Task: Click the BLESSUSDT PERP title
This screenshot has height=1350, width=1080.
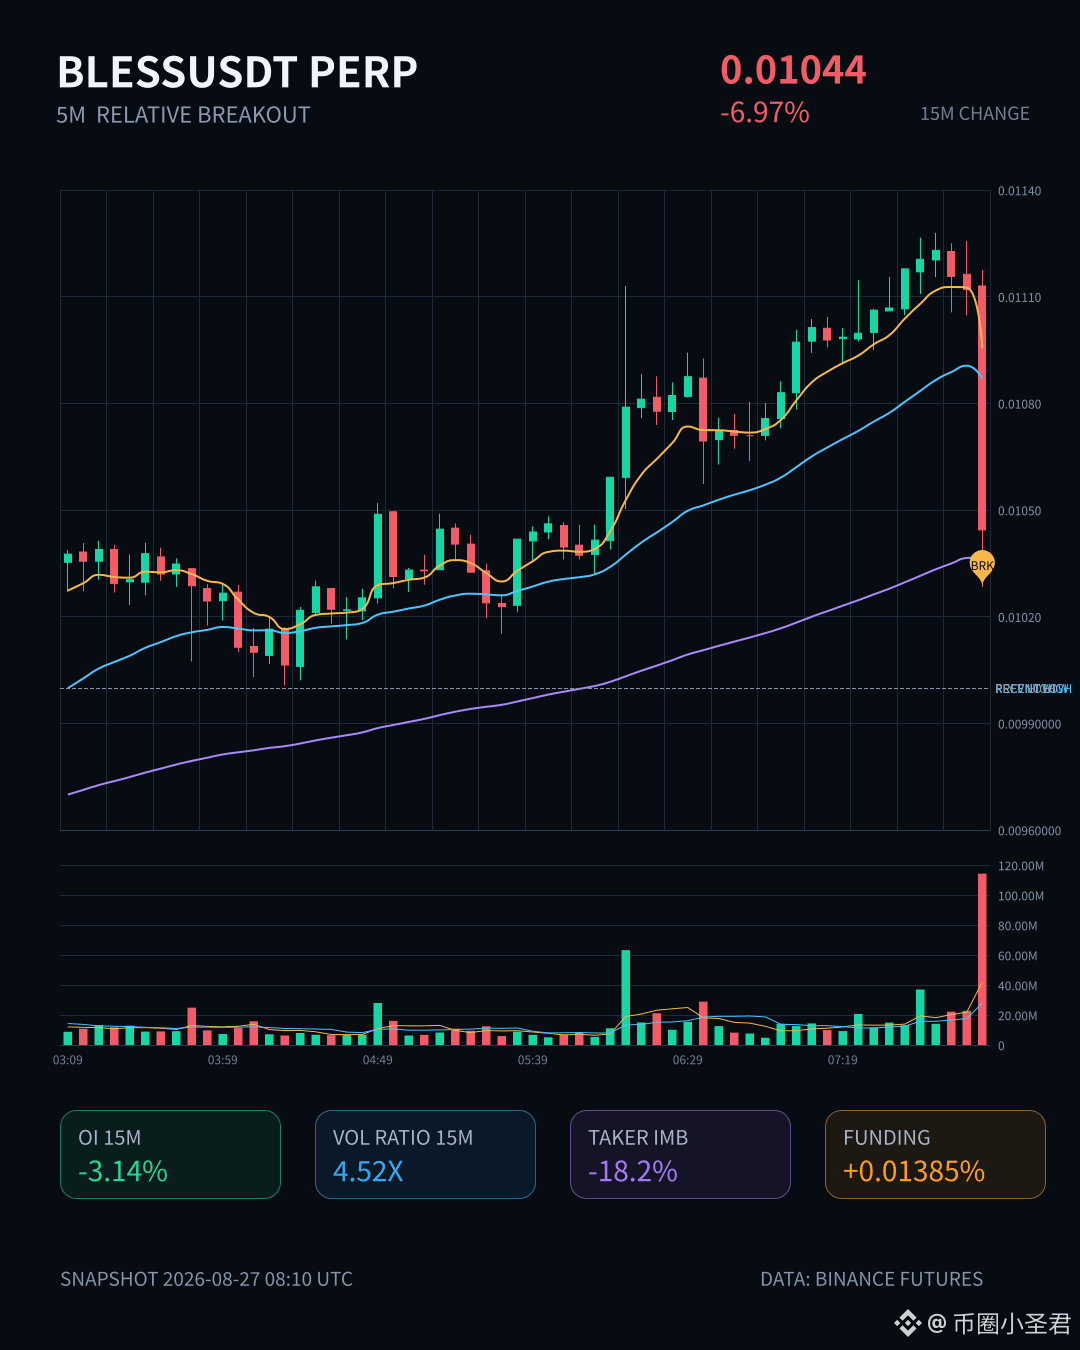Action: (x=237, y=72)
